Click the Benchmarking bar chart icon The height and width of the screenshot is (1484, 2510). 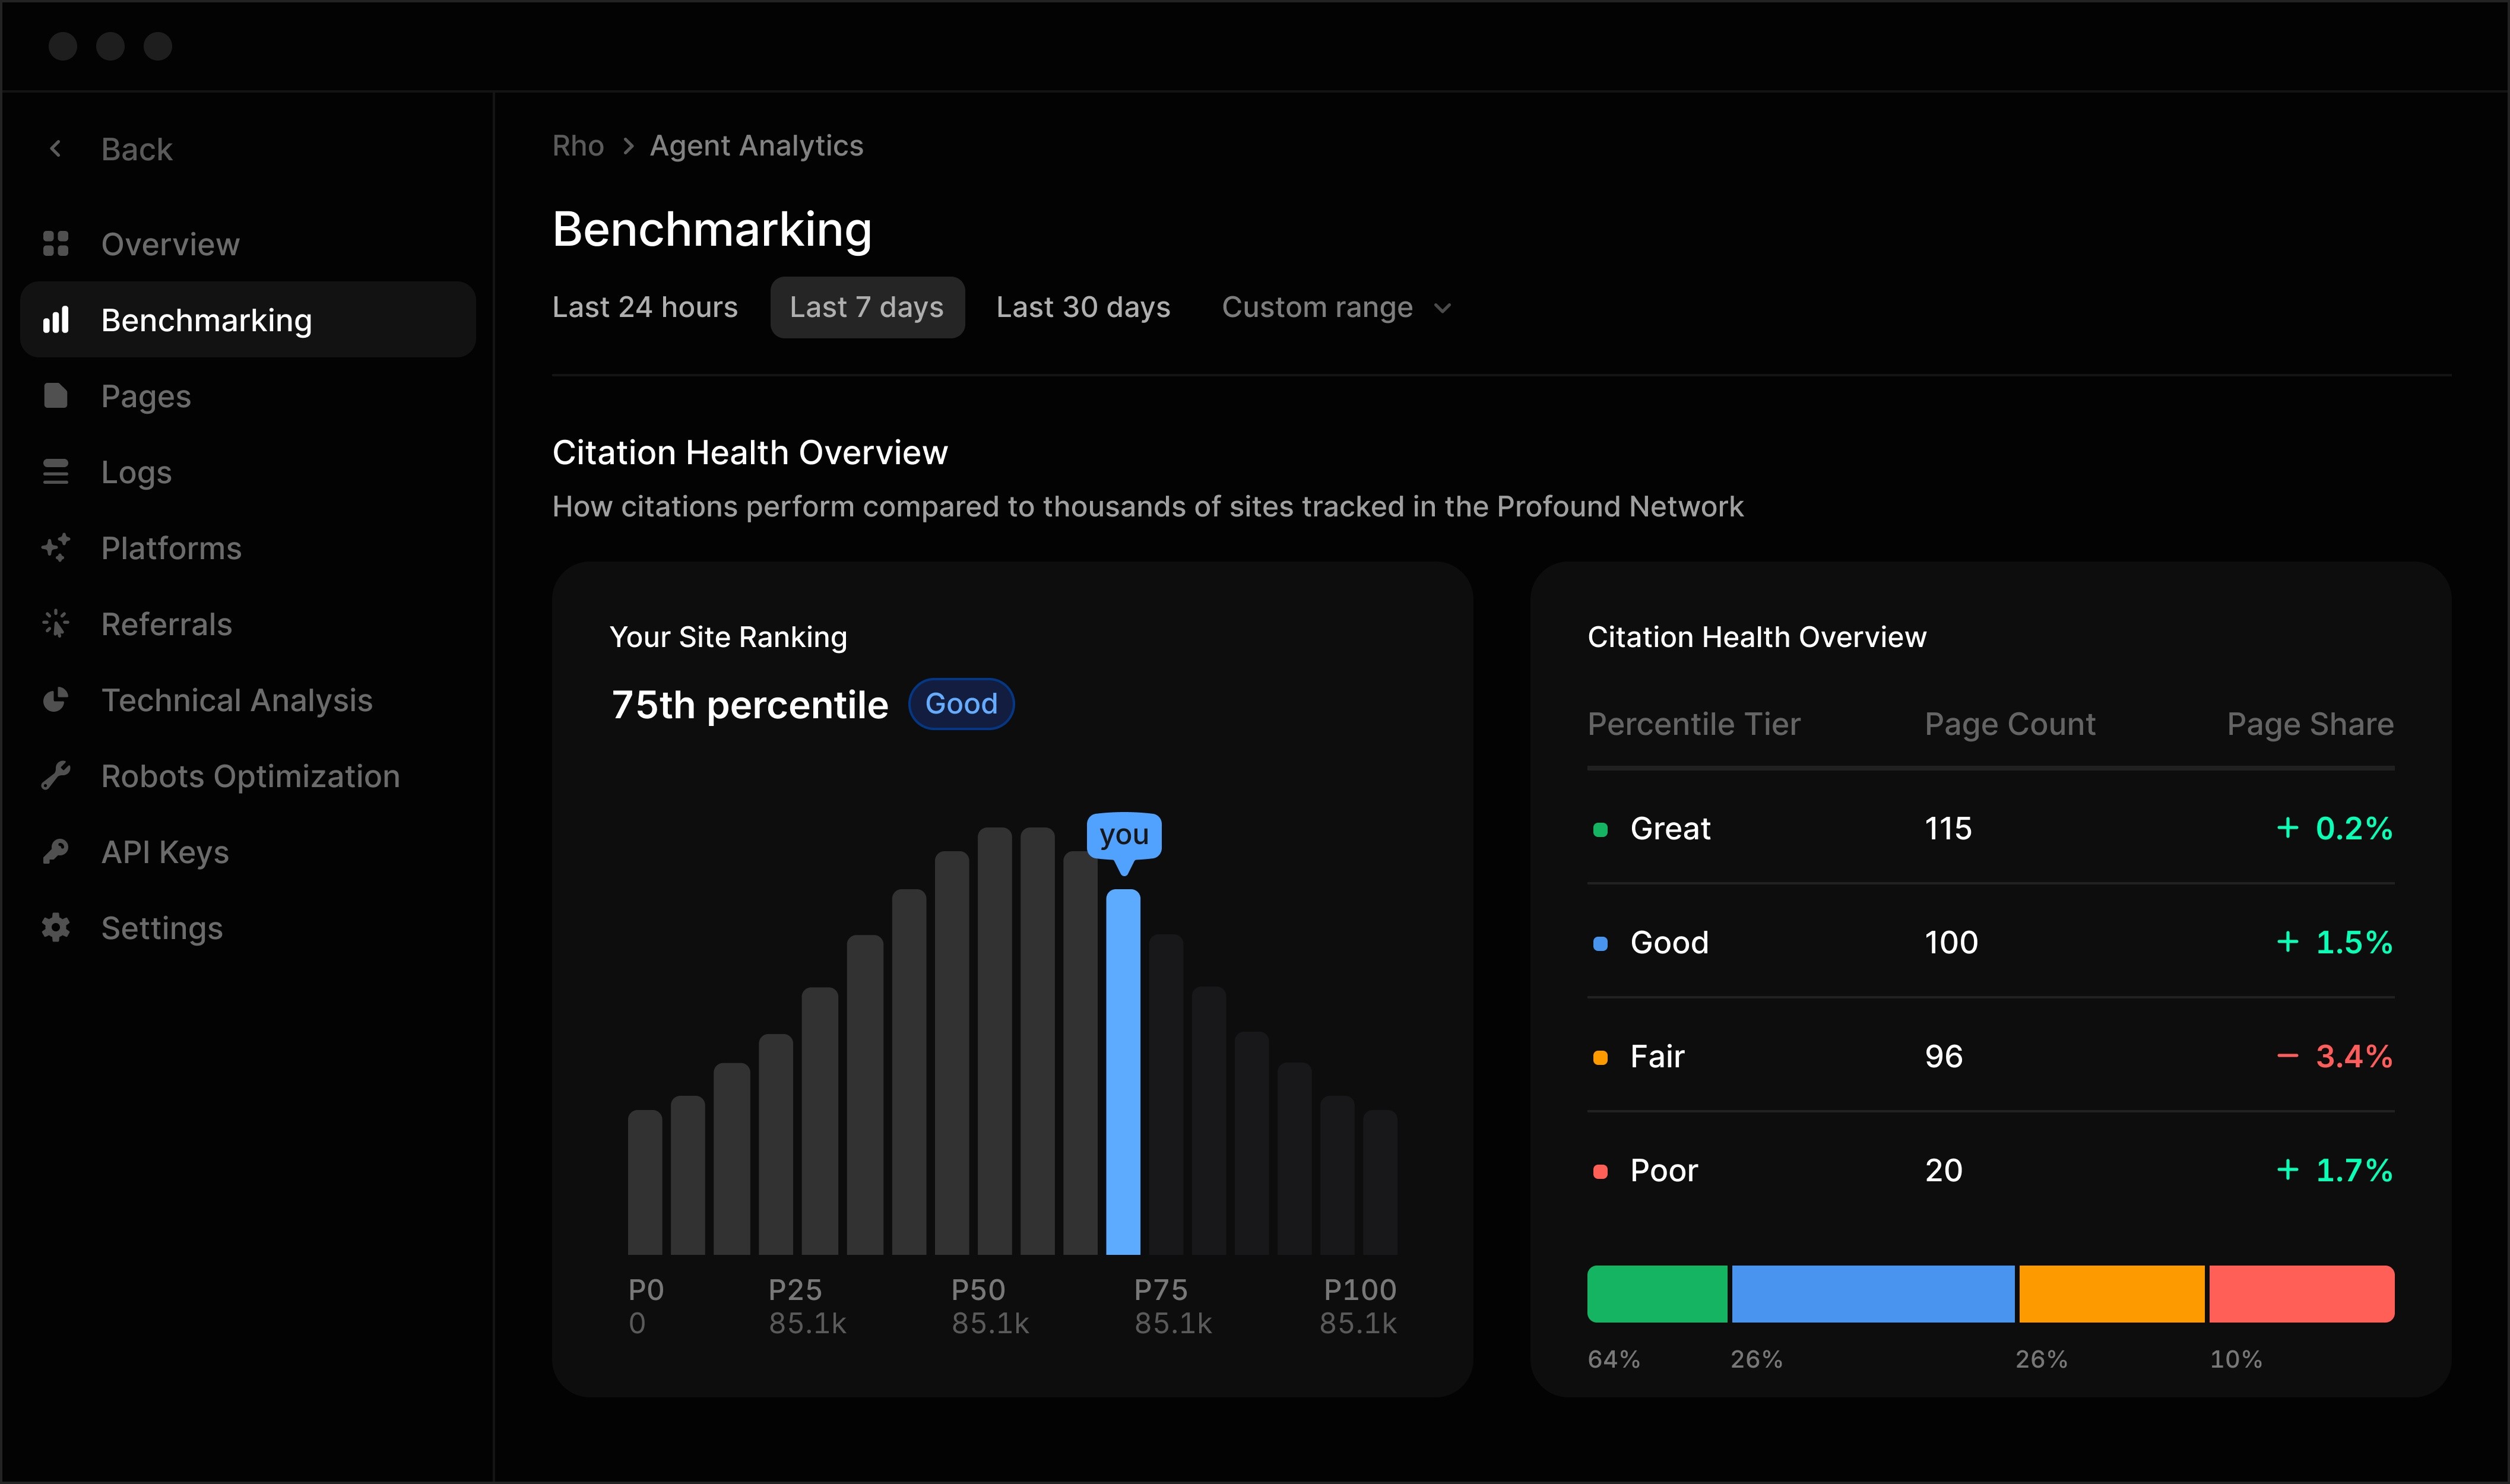56,320
